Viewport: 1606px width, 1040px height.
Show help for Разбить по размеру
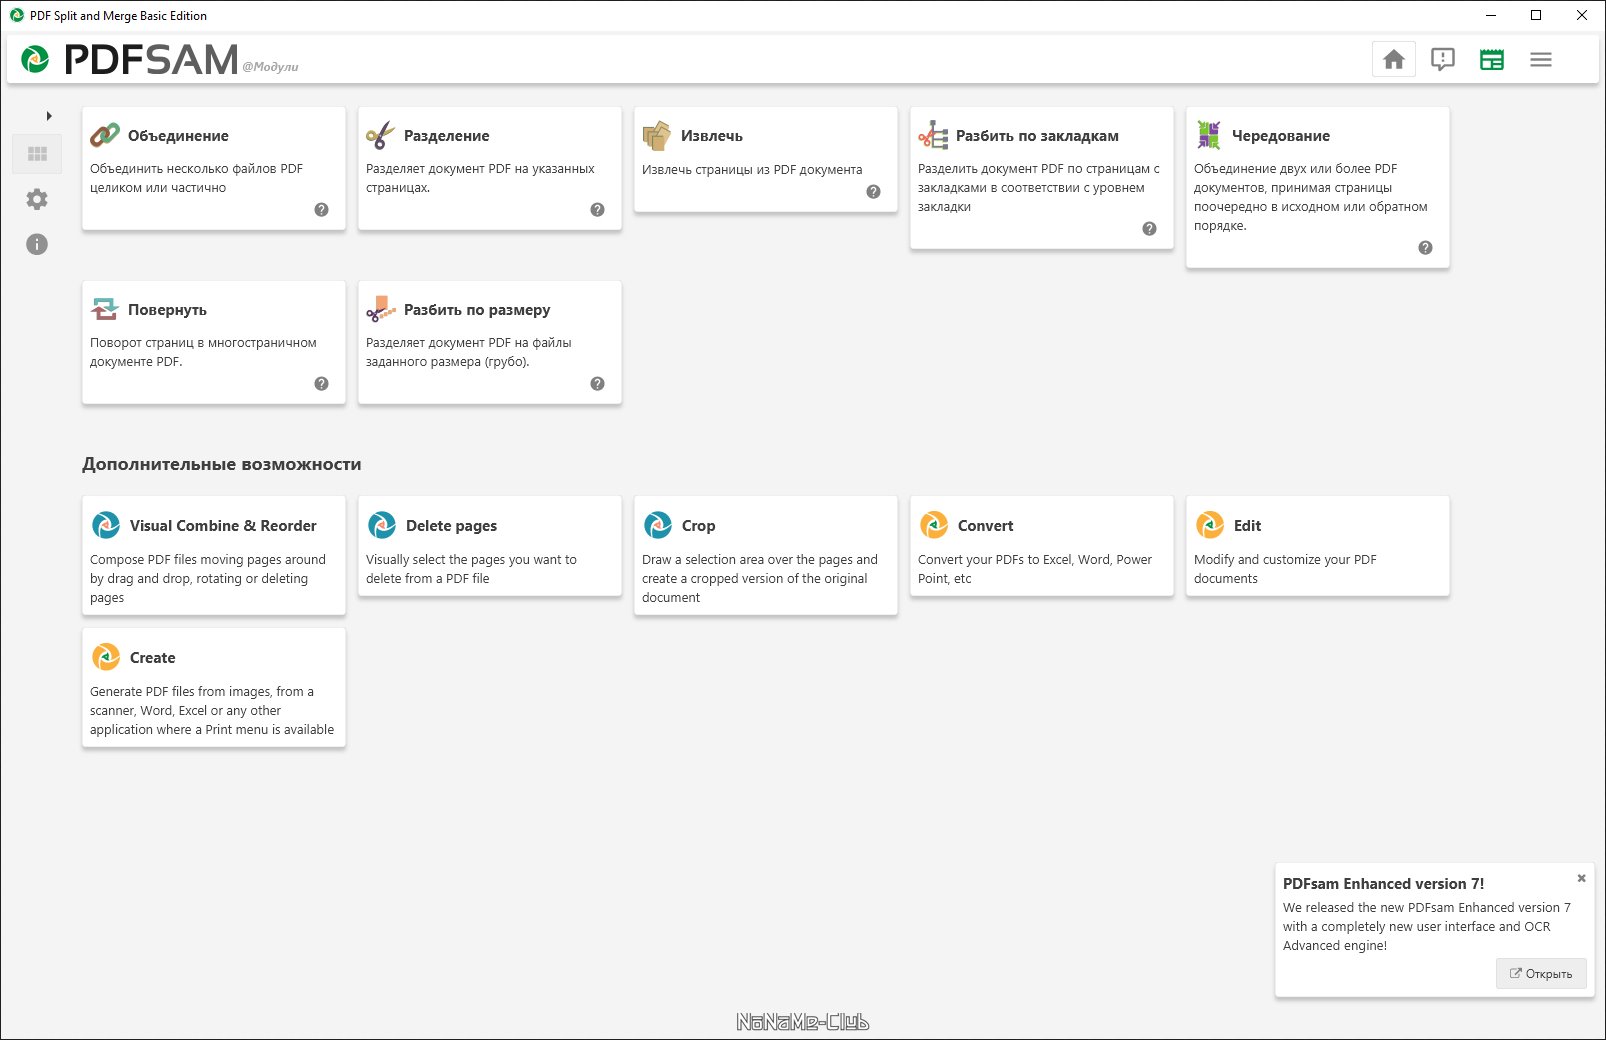coord(597,384)
